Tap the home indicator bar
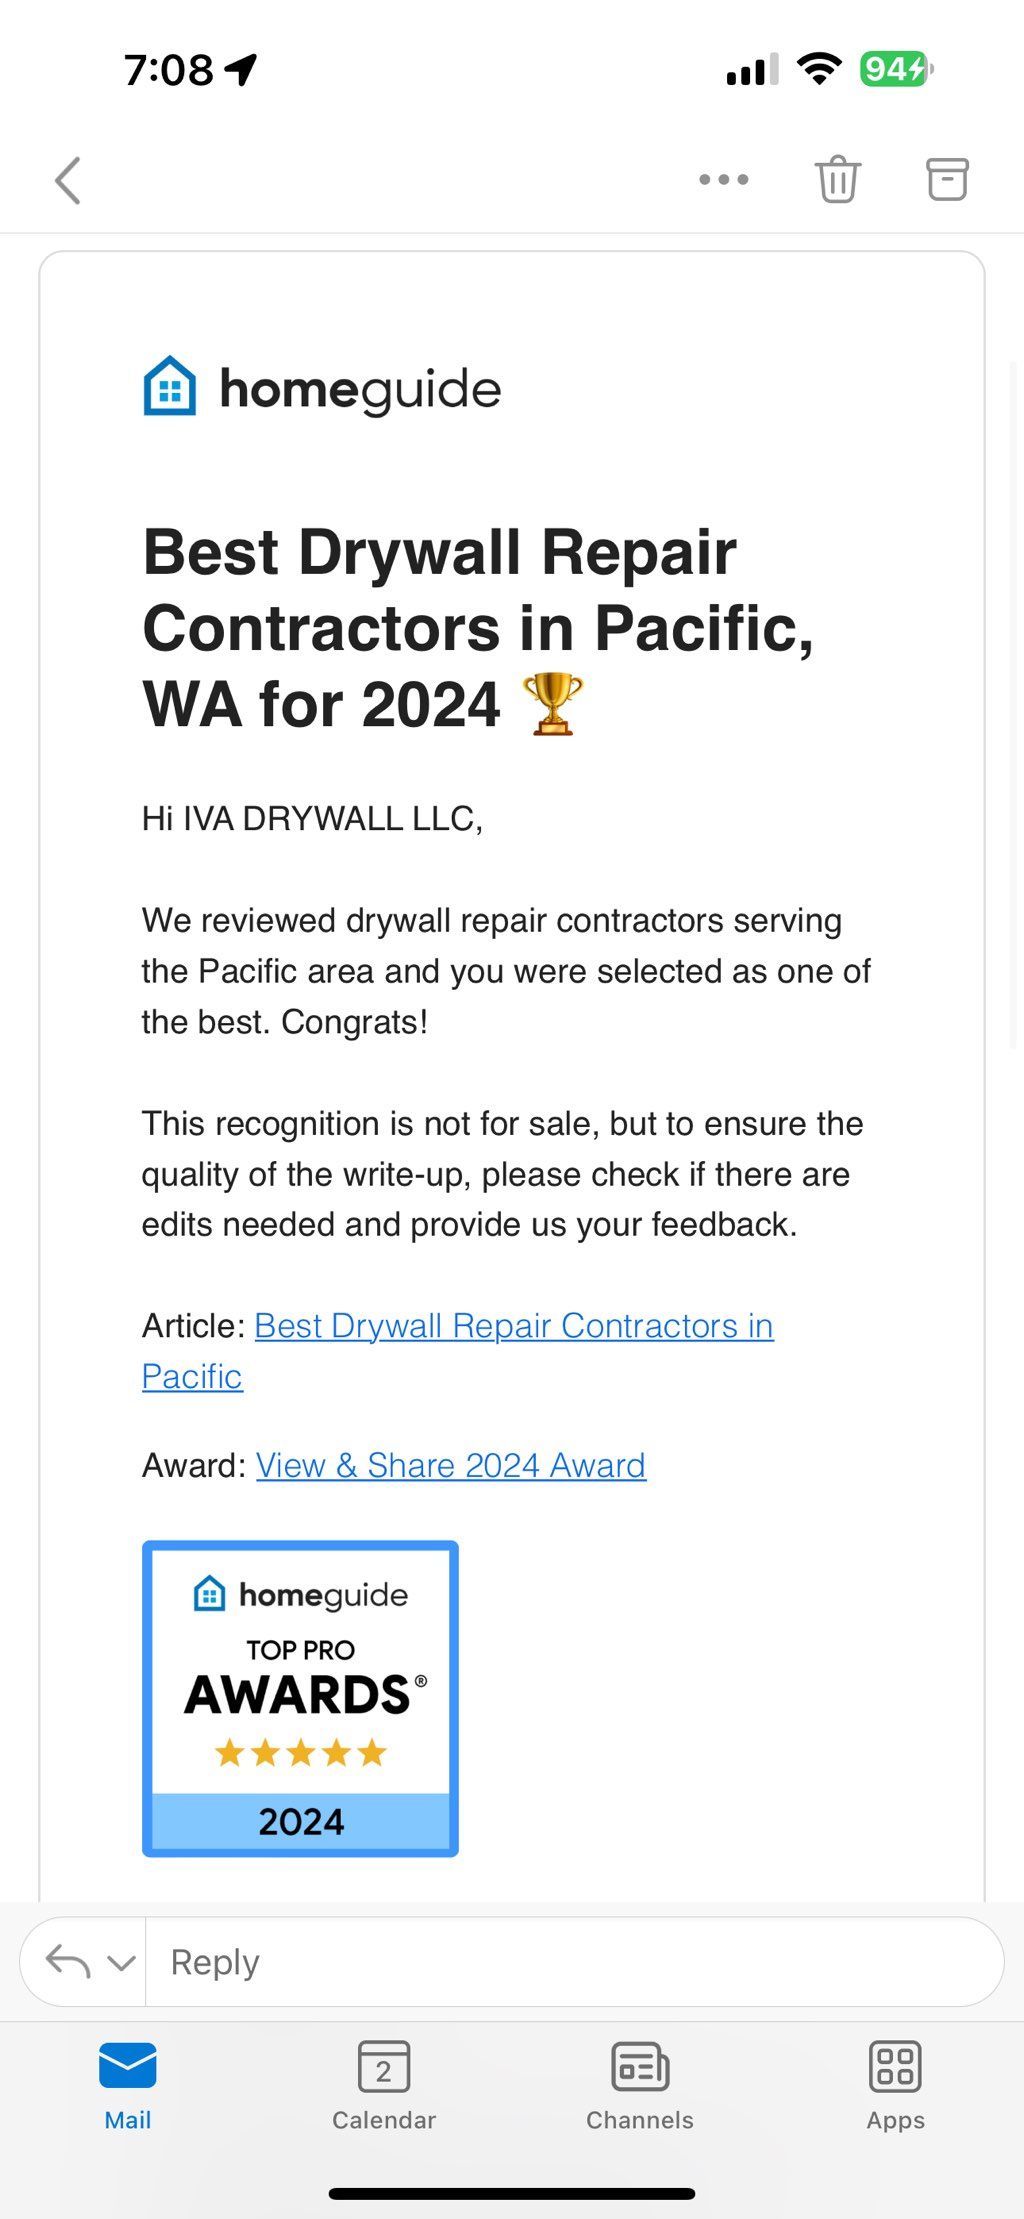Image resolution: width=1024 pixels, height=2219 pixels. 512,2194
